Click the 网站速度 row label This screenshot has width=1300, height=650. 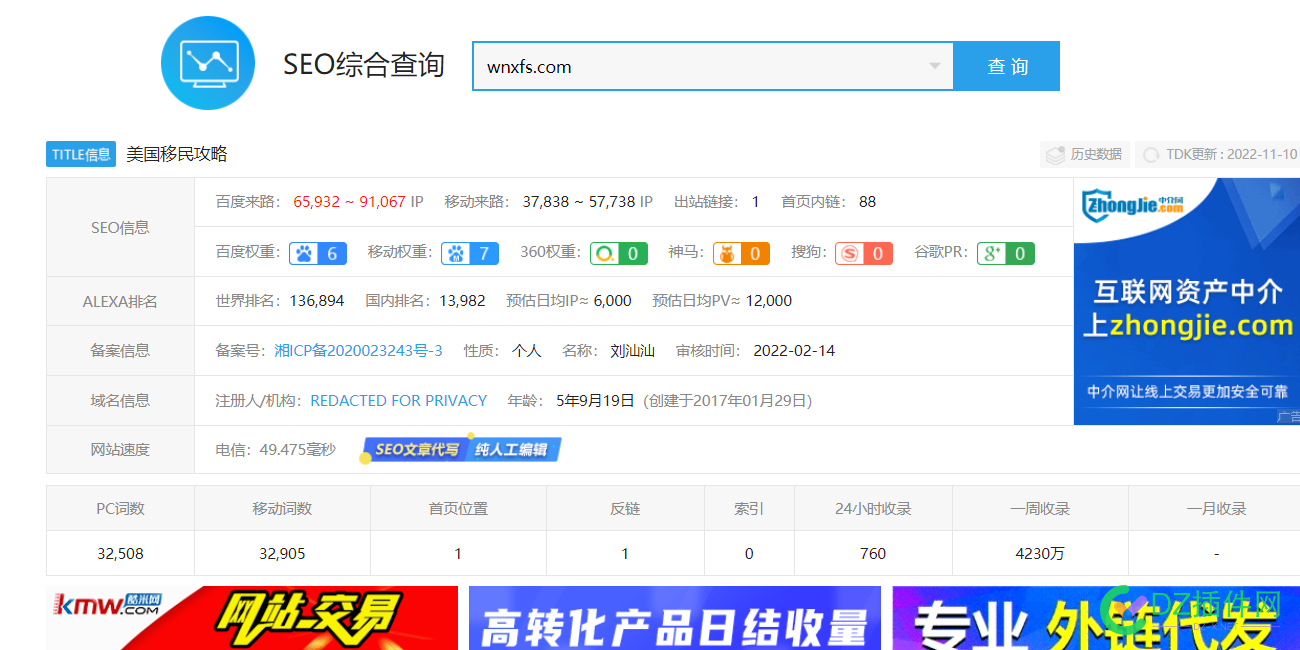pos(120,450)
